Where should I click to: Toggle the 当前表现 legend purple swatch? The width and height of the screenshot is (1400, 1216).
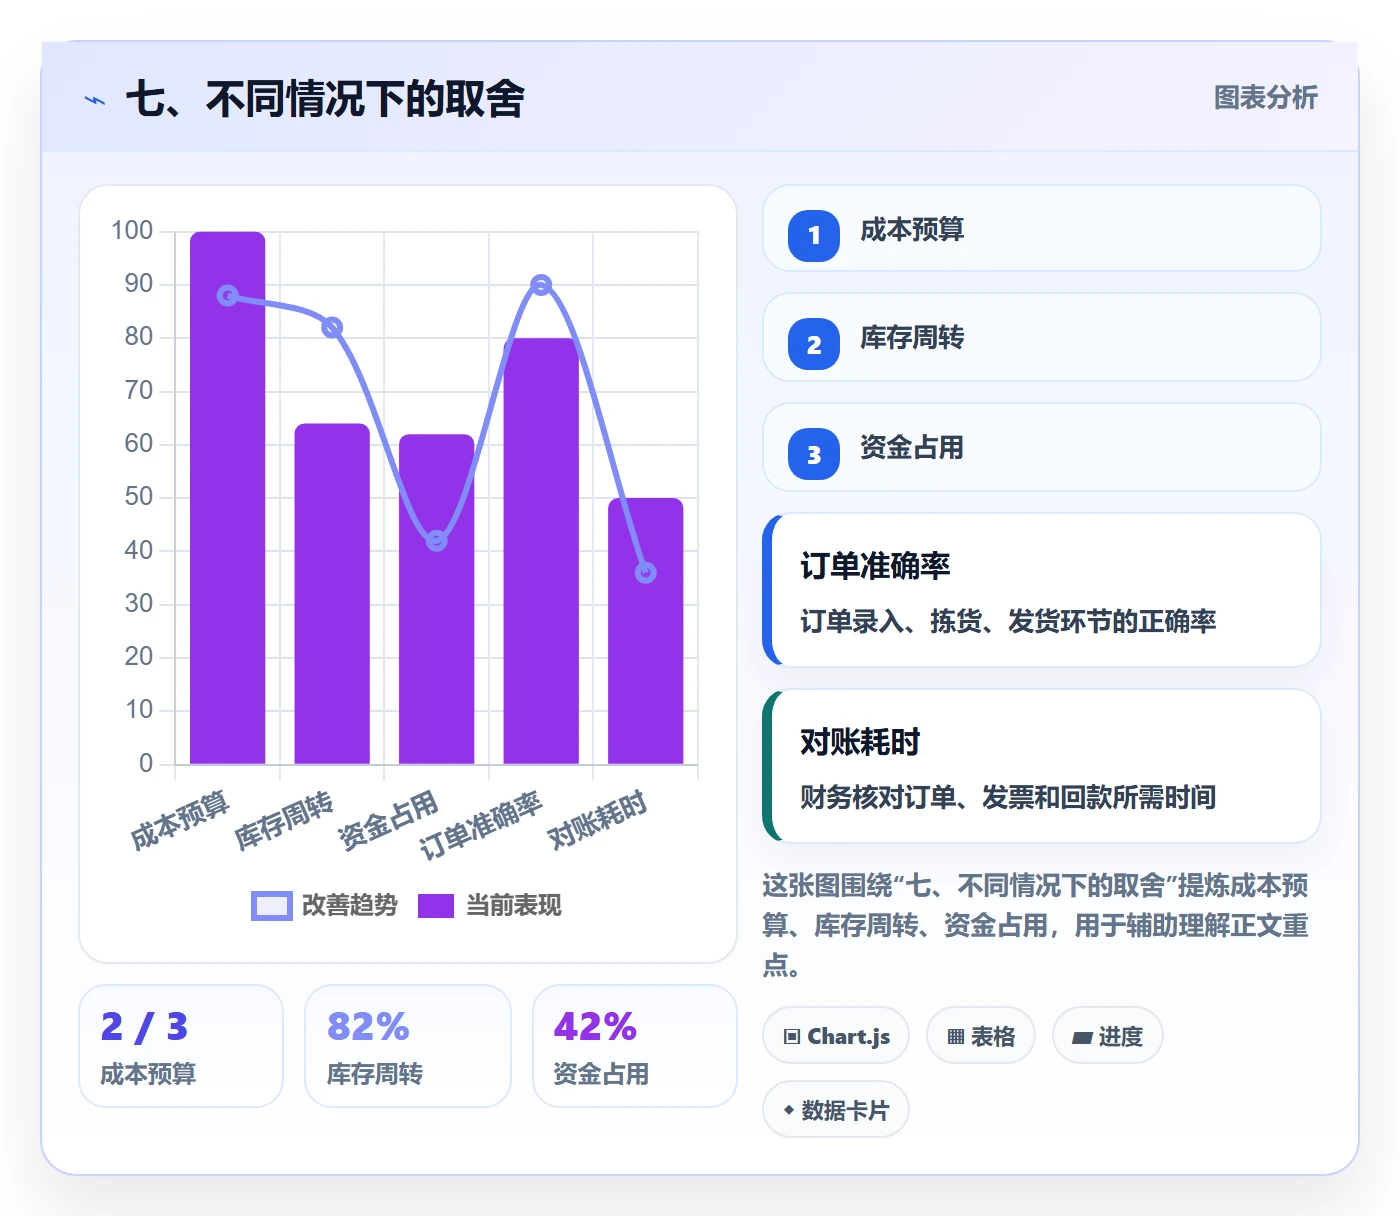[436, 905]
